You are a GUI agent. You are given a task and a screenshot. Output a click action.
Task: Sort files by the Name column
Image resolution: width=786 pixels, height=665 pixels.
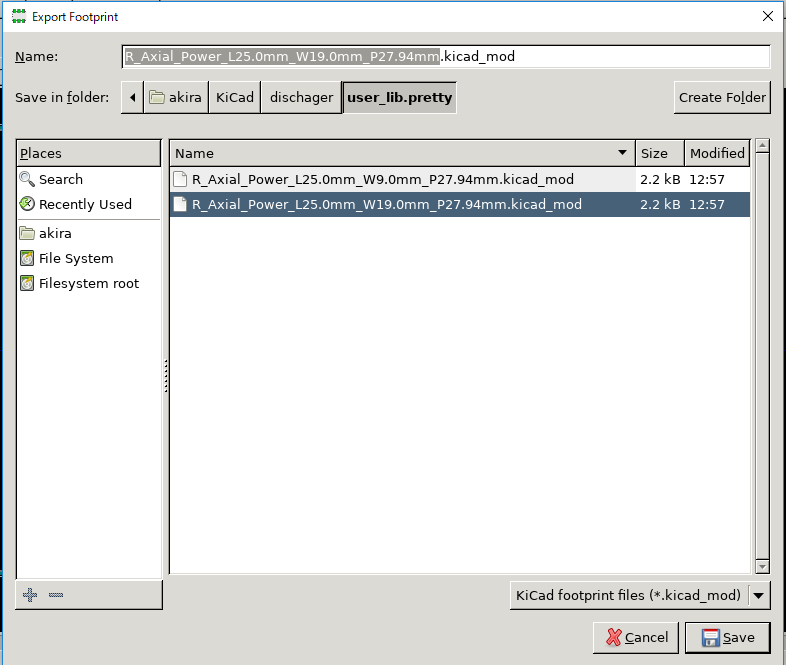click(x=400, y=153)
